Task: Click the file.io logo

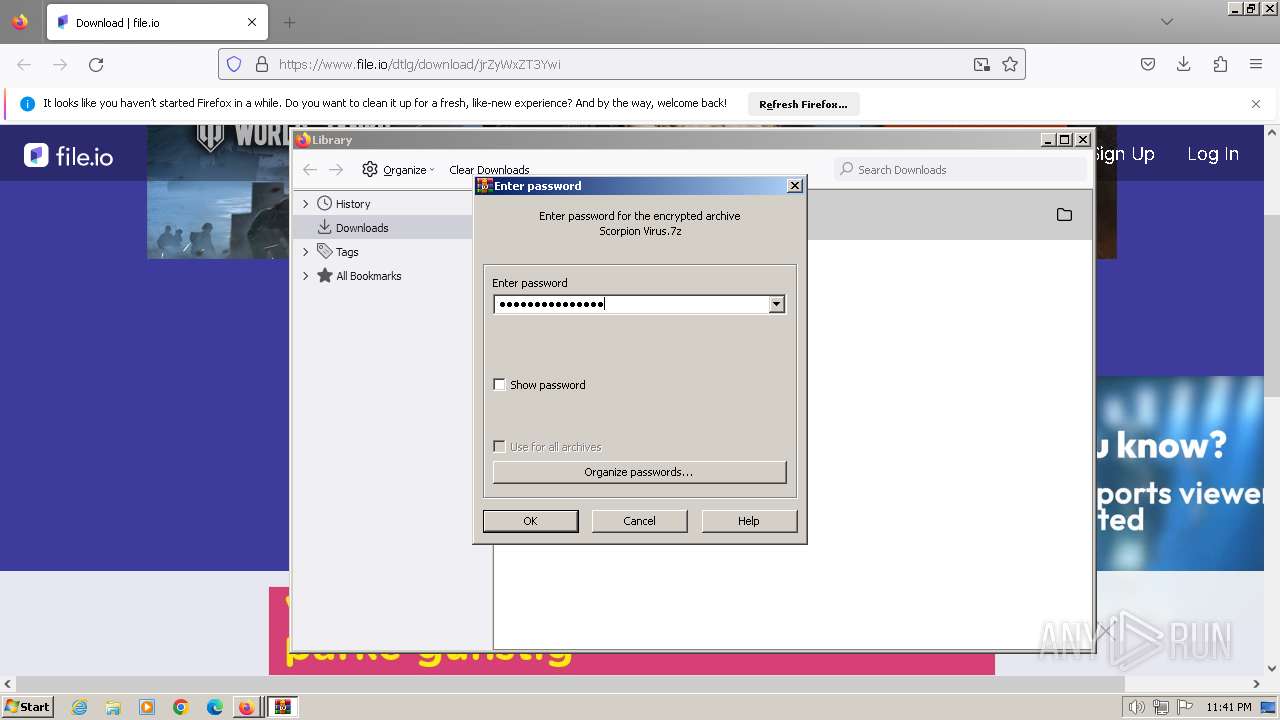Action: tap(68, 156)
